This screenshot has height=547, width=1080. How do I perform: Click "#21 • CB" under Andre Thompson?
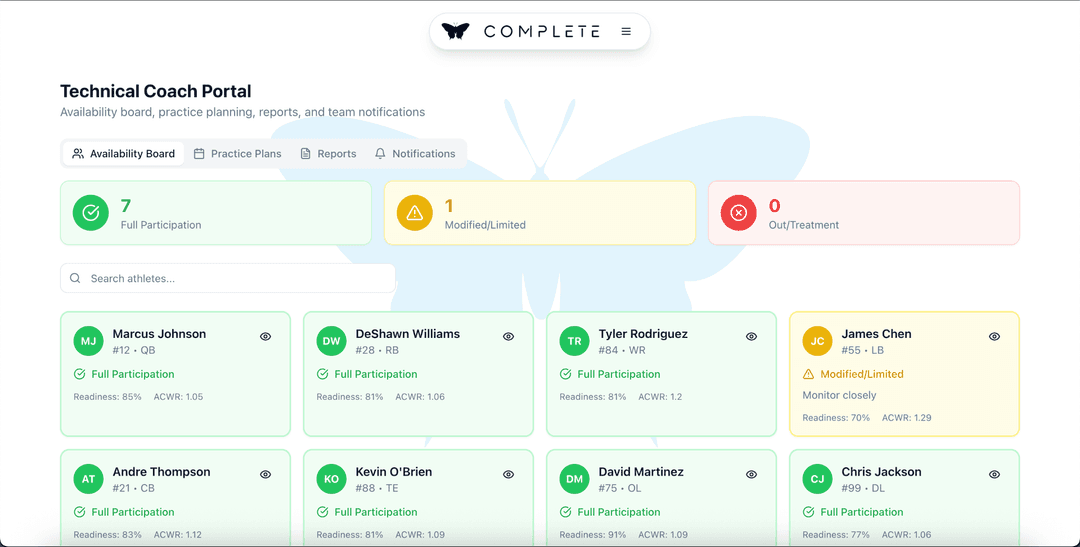pos(134,488)
